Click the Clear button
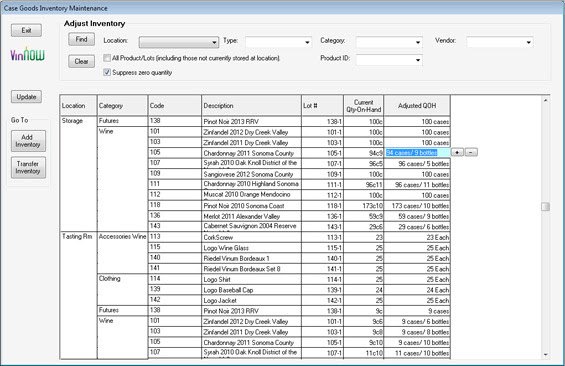The width and height of the screenshot is (565, 366). coord(81,61)
